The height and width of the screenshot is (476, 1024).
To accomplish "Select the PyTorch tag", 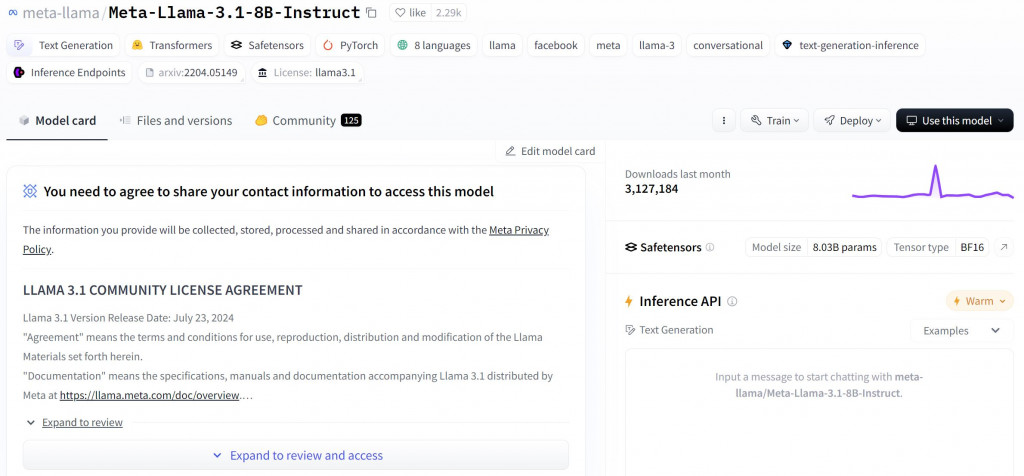I will pos(350,45).
